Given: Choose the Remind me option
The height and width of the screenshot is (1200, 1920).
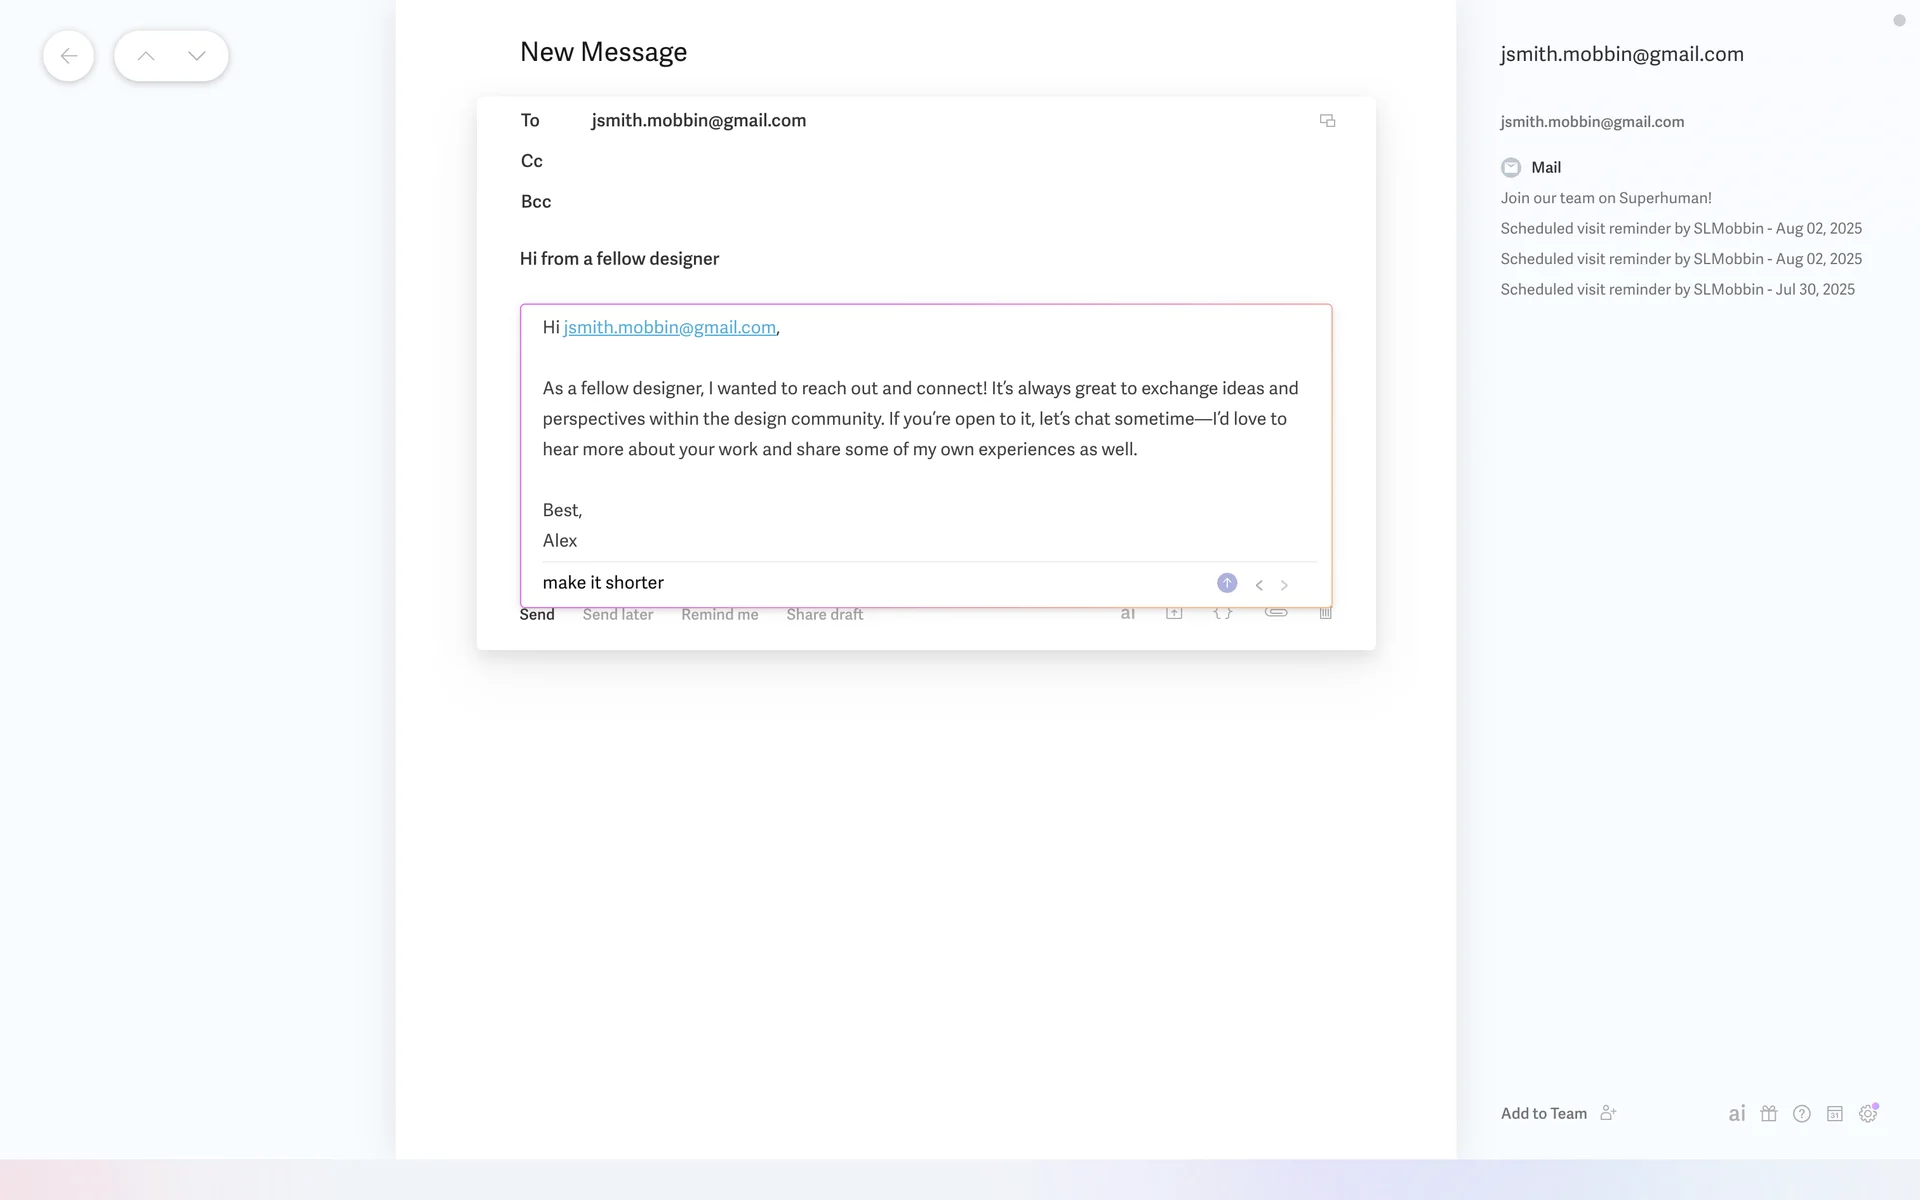Looking at the screenshot, I should 720,615.
